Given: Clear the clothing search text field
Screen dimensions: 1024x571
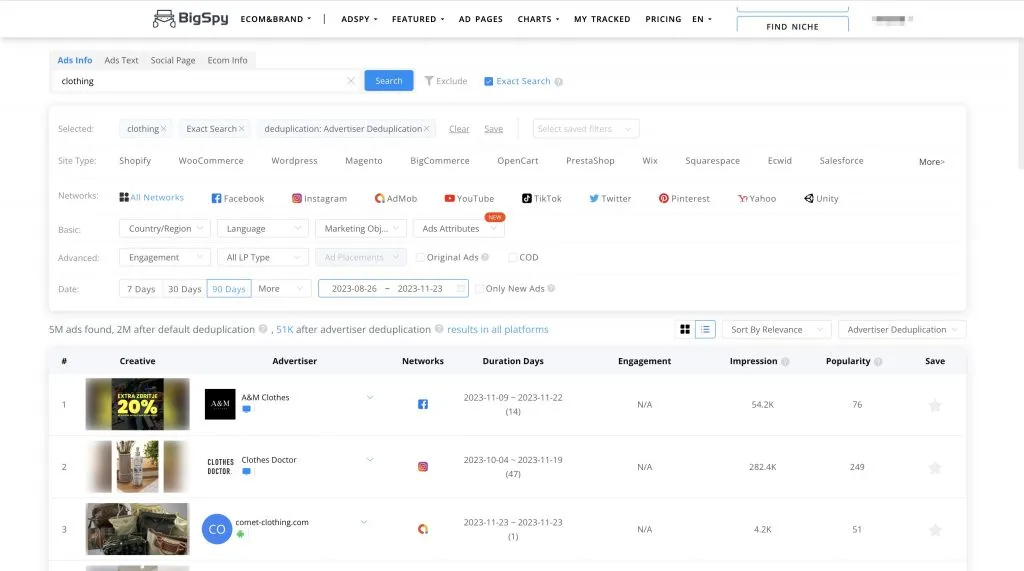Looking at the screenshot, I should 351,81.
